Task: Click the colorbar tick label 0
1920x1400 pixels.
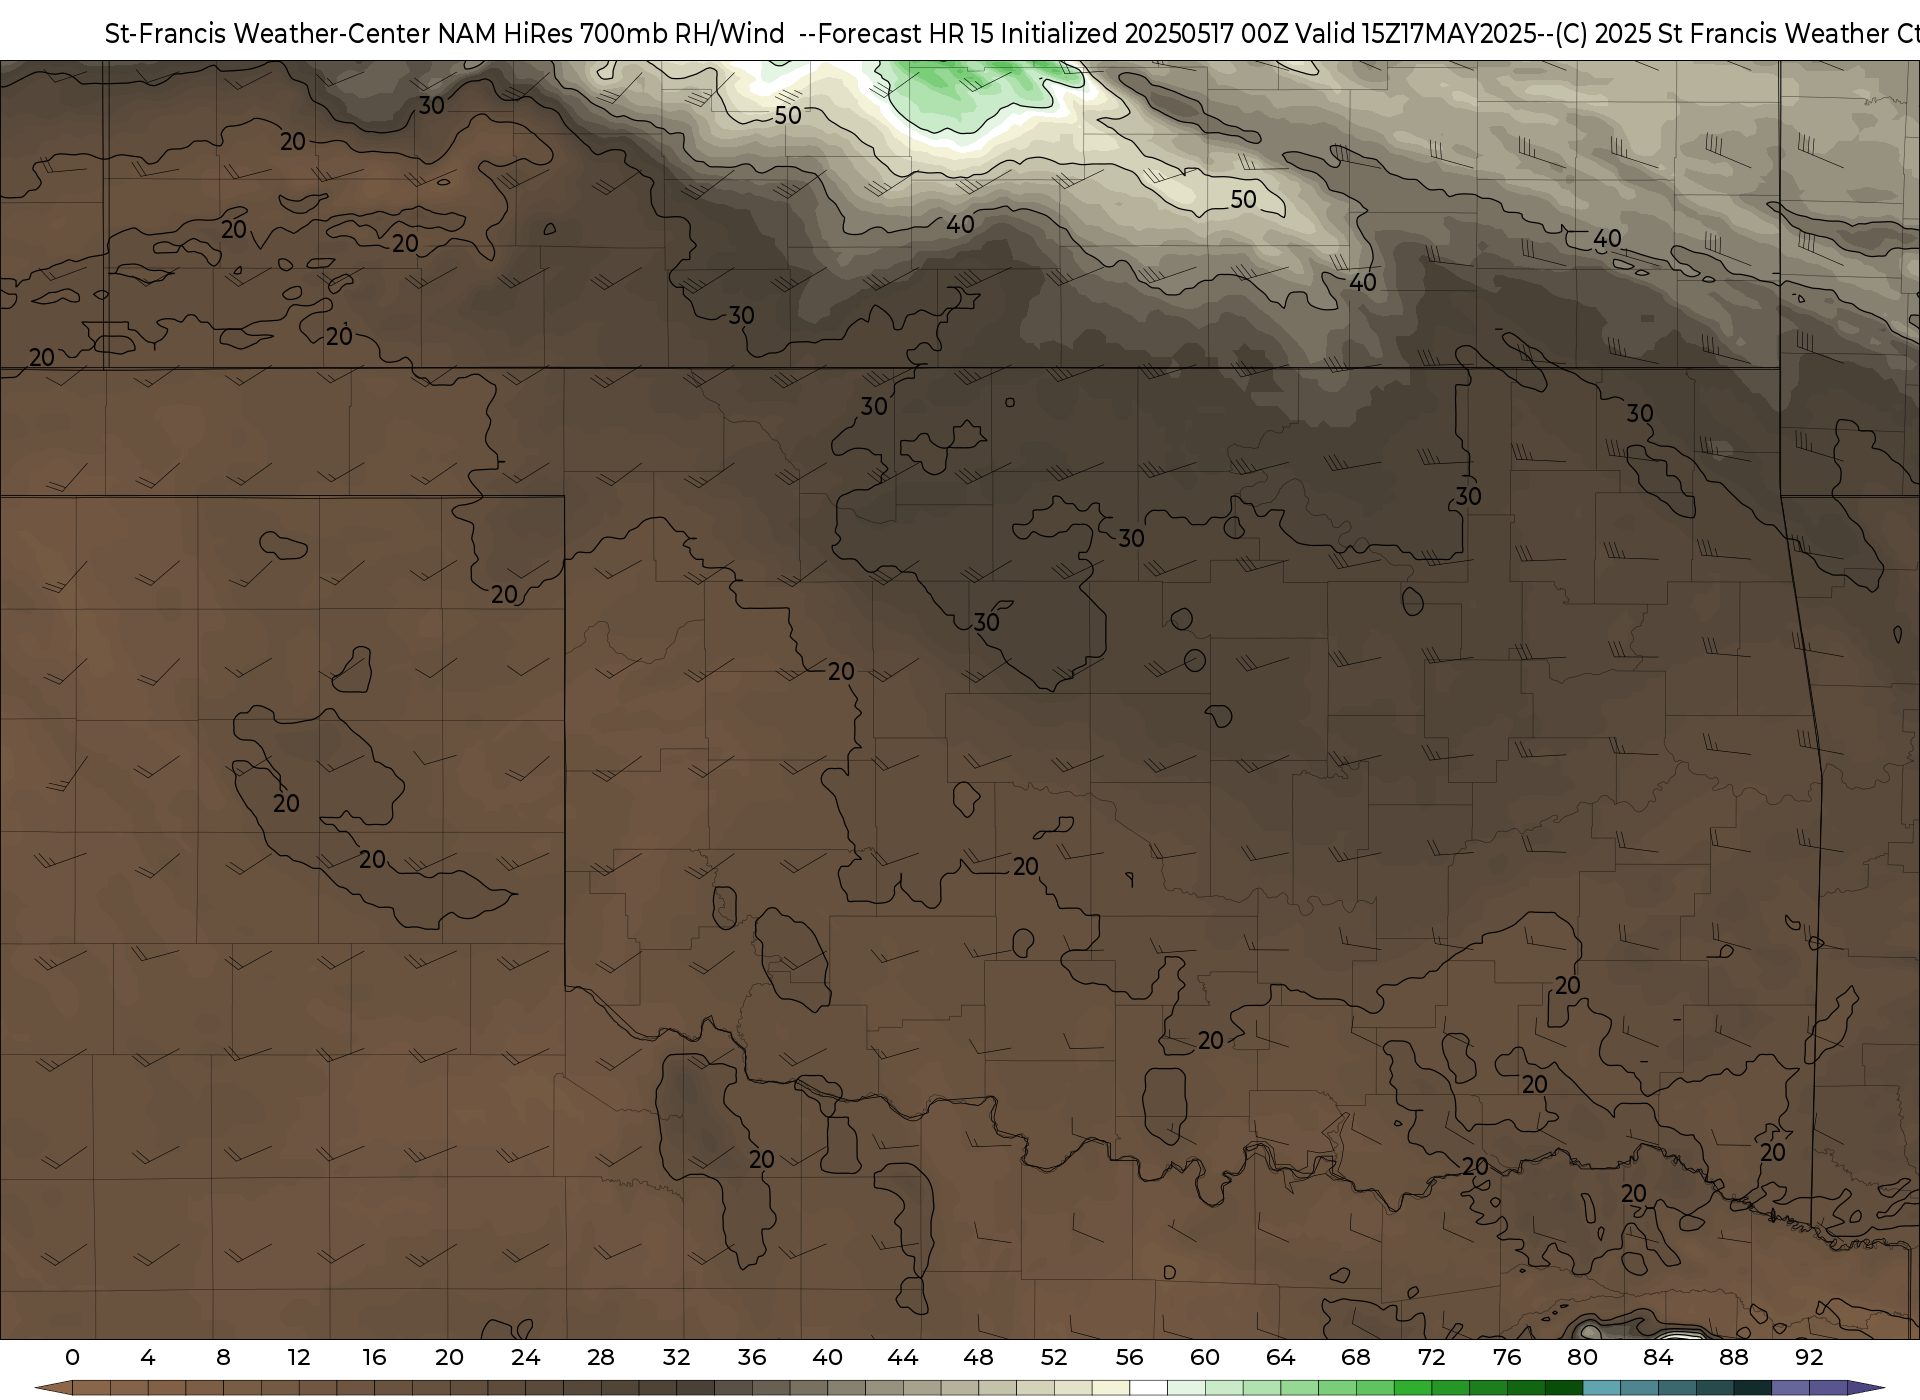Action: click(x=72, y=1358)
